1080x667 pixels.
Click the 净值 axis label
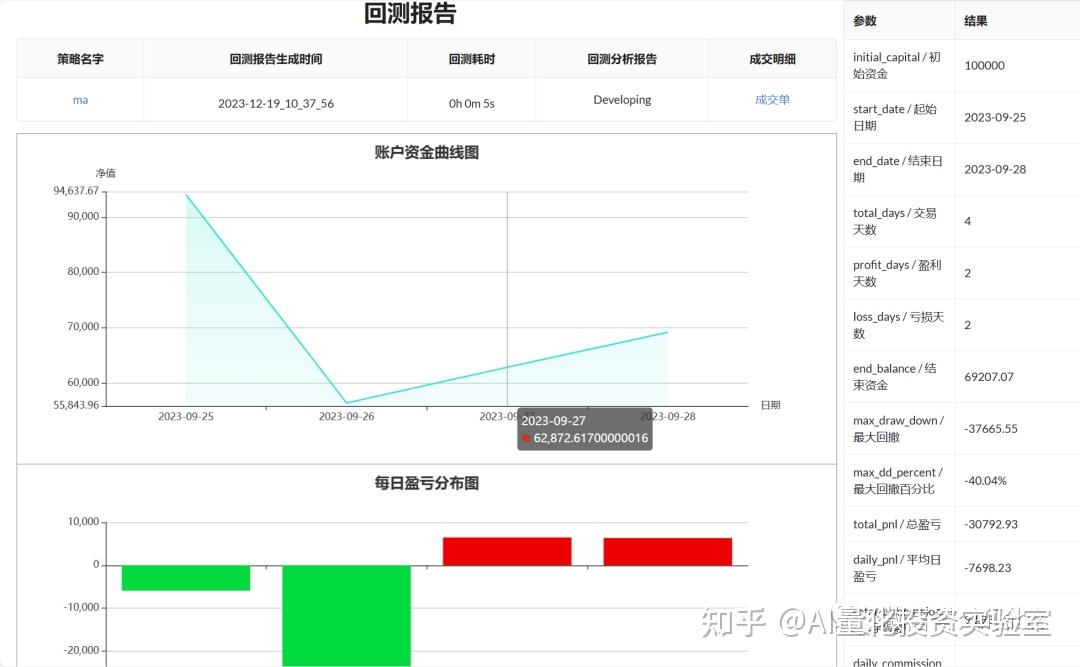click(x=107, y=172)
